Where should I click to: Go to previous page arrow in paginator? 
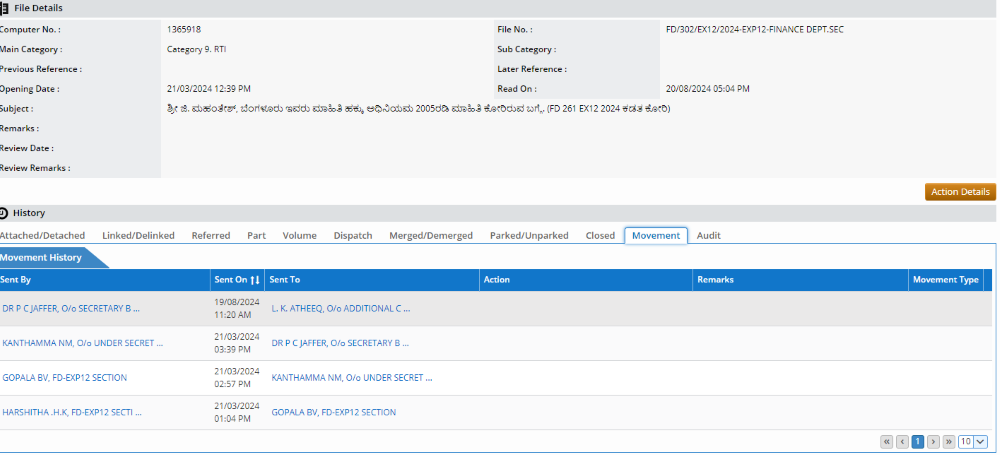[902, 441]
